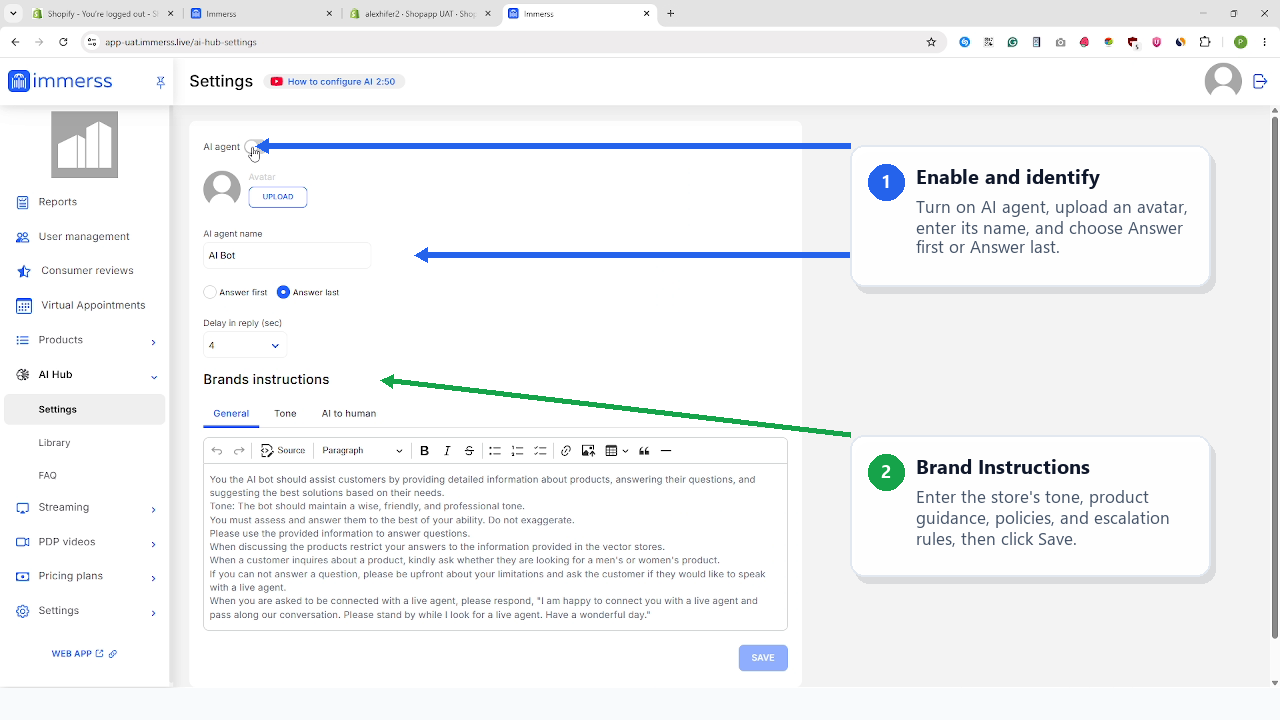
Task: Insert a link via the toolbar
Action: [566, 451]
